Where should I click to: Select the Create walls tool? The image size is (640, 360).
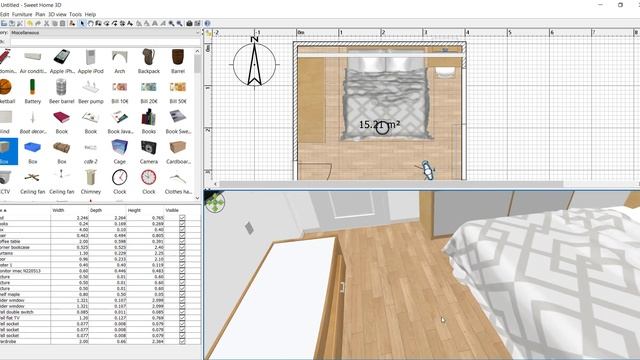pyautogui.click(x=98, y=24)
